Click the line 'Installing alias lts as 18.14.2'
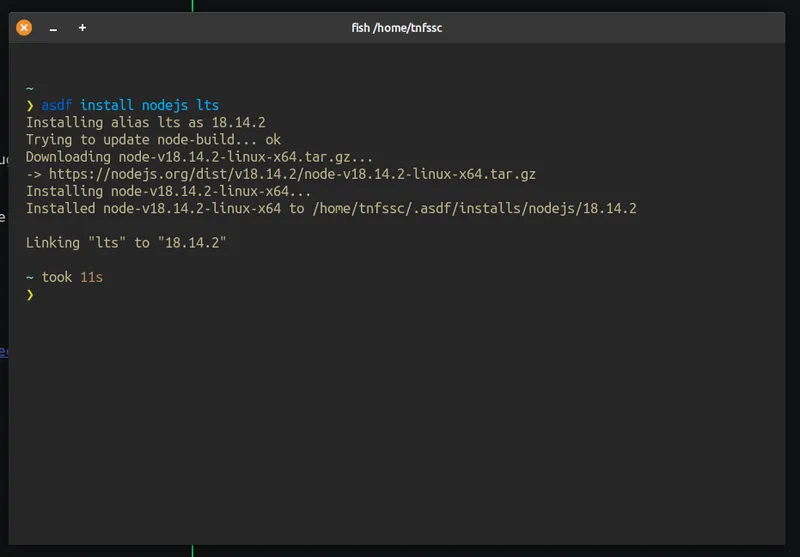The height and width of the screenshot is (557, 800). pyautogui.click(x=146, y=122)
